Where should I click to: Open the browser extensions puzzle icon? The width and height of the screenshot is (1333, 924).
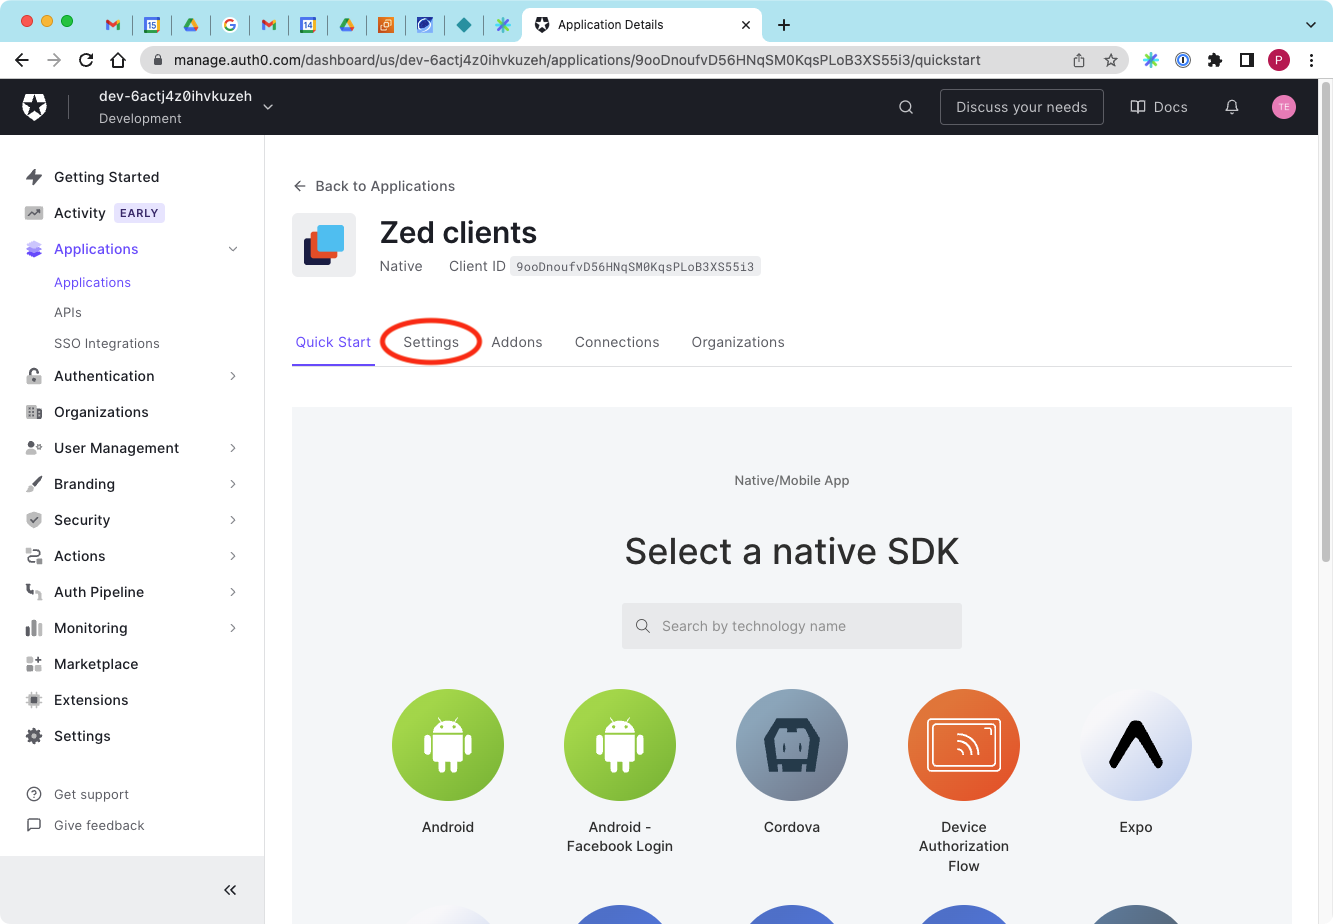tap(1215, 60)
